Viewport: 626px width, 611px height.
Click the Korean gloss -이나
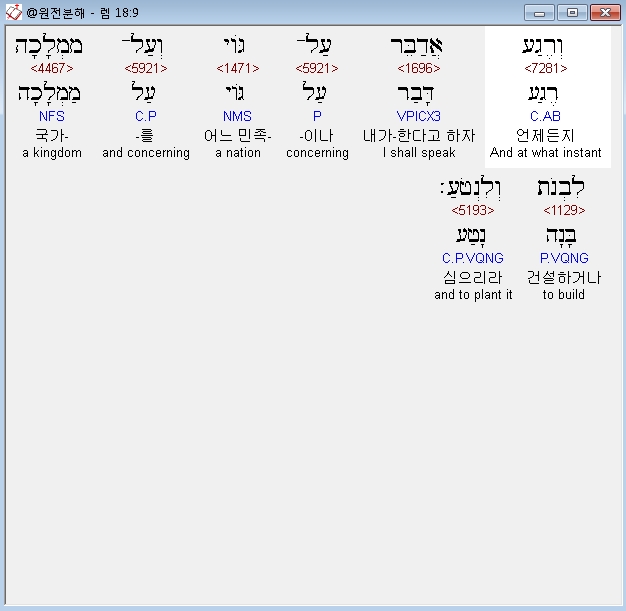tap(317, 135)
